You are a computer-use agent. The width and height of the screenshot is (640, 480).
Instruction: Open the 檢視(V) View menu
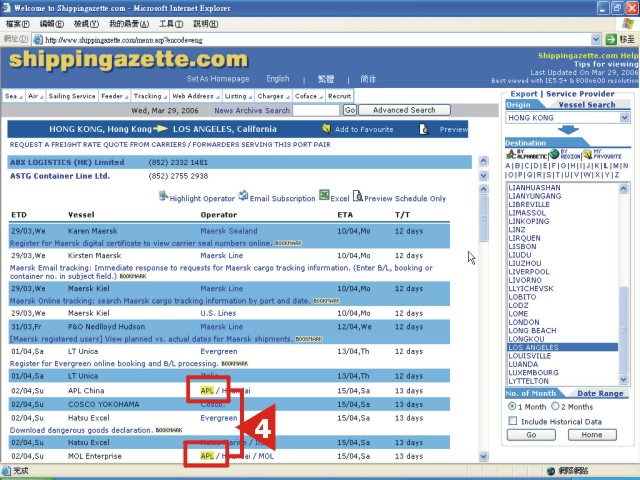coord(86,24)
